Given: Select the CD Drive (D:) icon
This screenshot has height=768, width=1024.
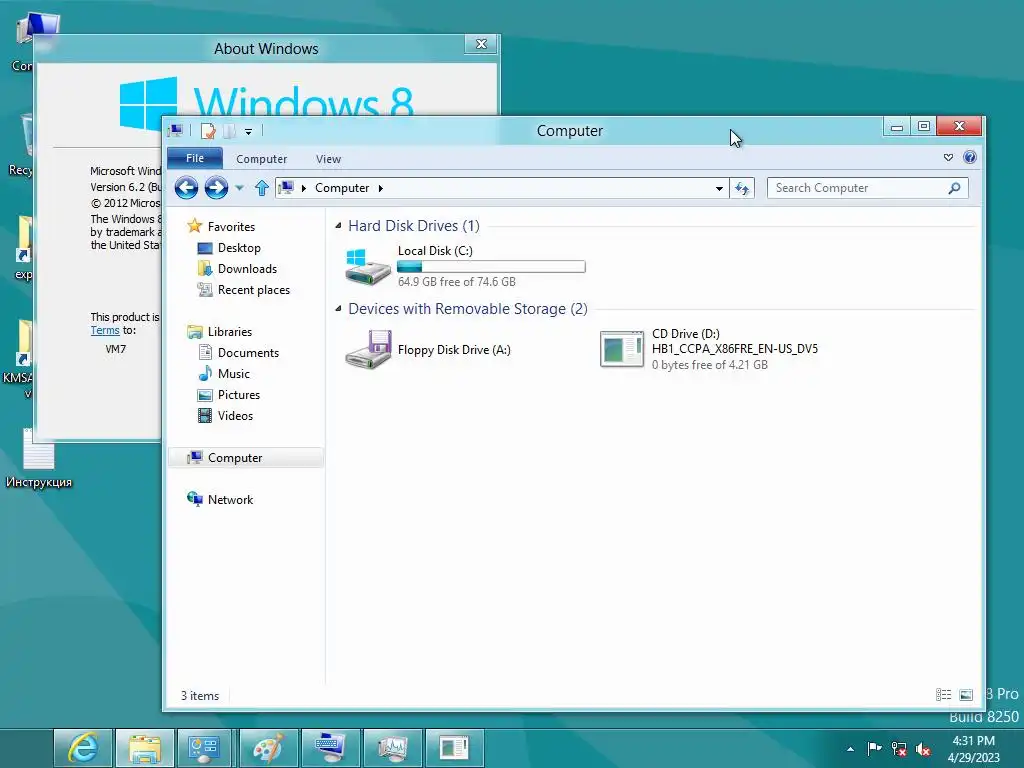Looking at the screenshot, I should 622,349.
